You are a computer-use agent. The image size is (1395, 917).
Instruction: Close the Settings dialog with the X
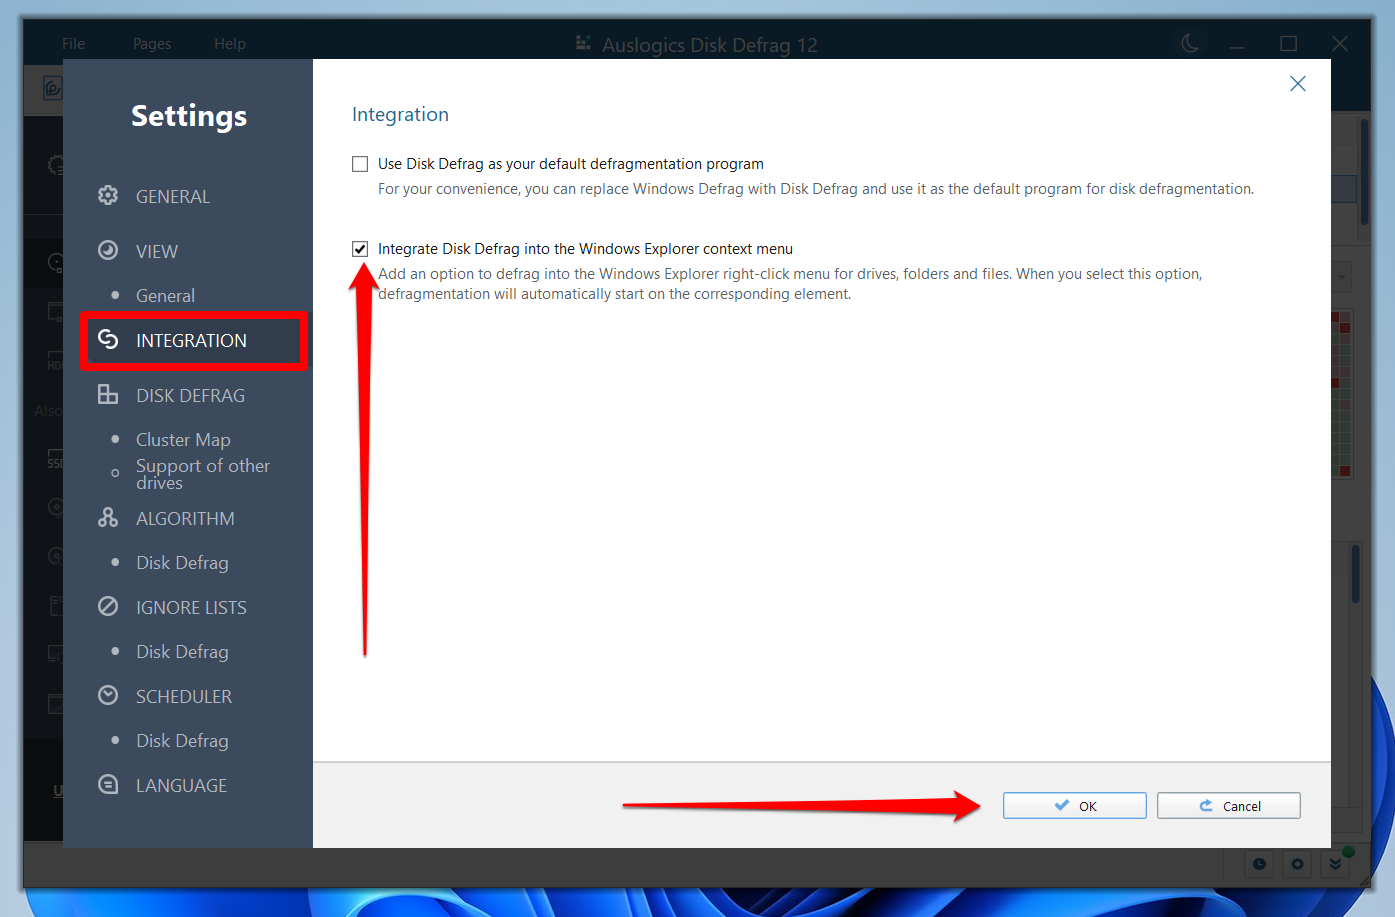[x=1298, y=84]
